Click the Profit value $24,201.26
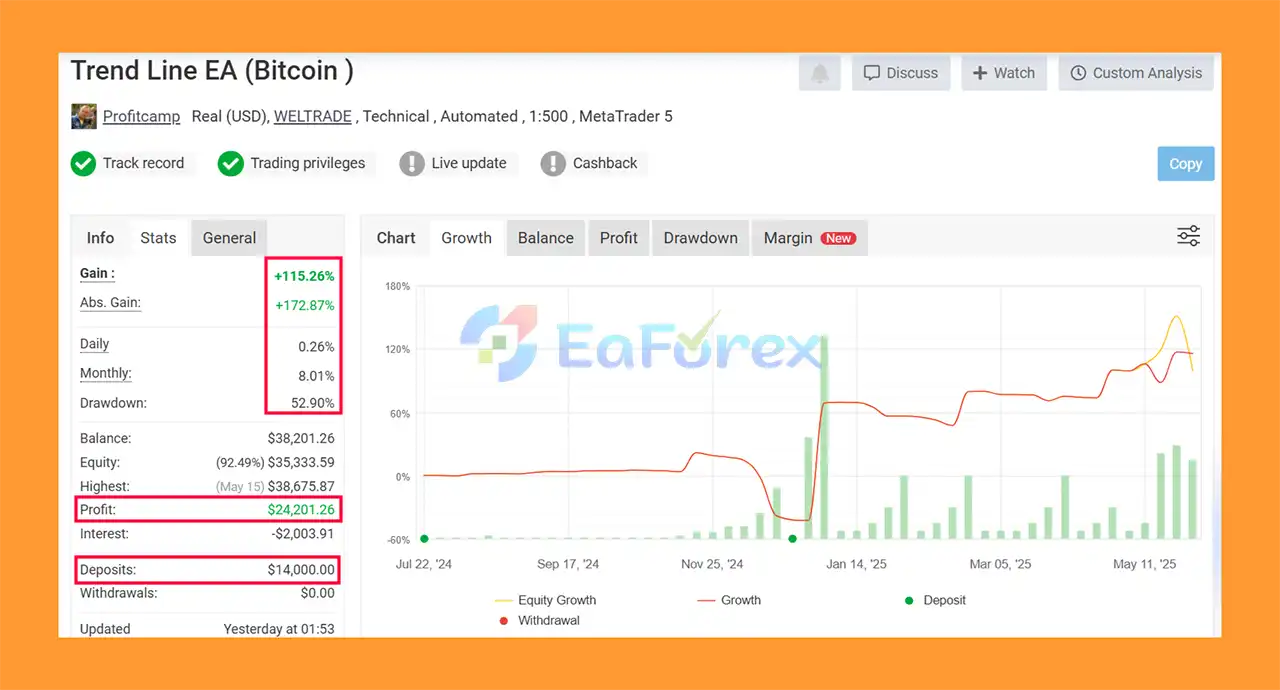This screenshot has height=690, width=1280. 300,510
